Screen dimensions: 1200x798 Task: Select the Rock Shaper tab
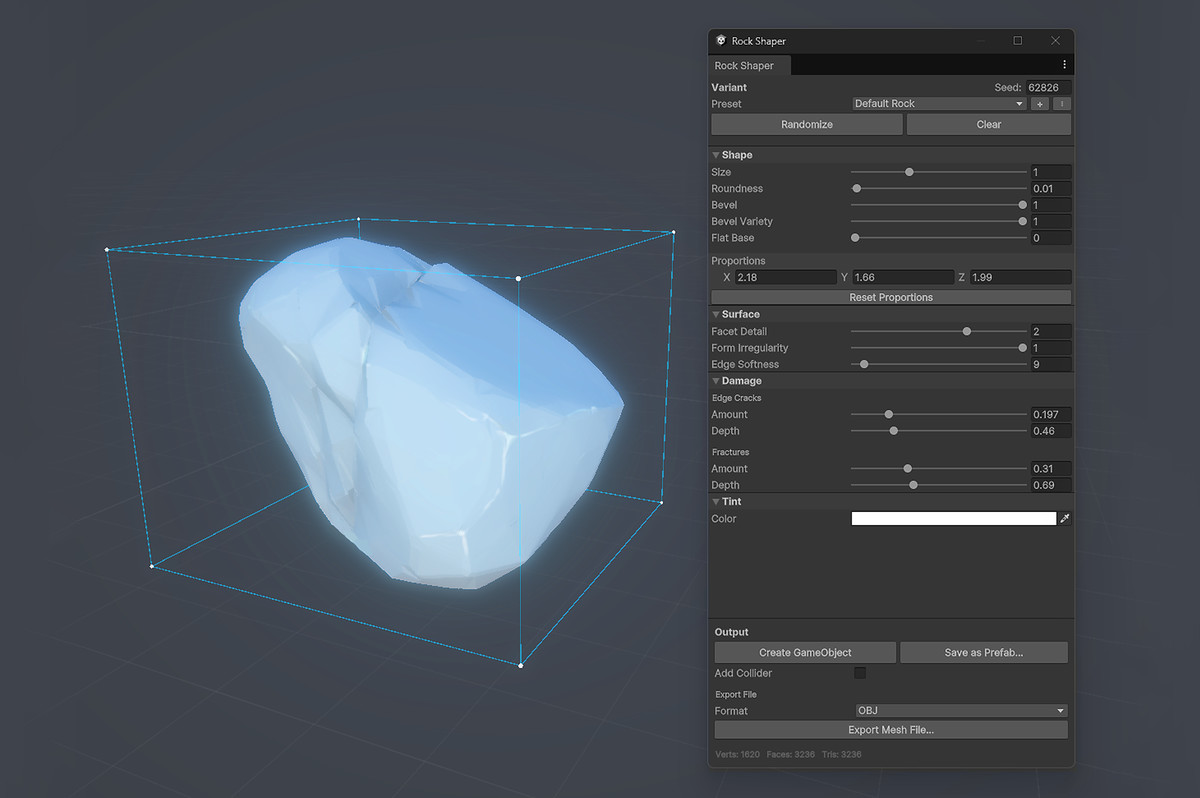750,66
